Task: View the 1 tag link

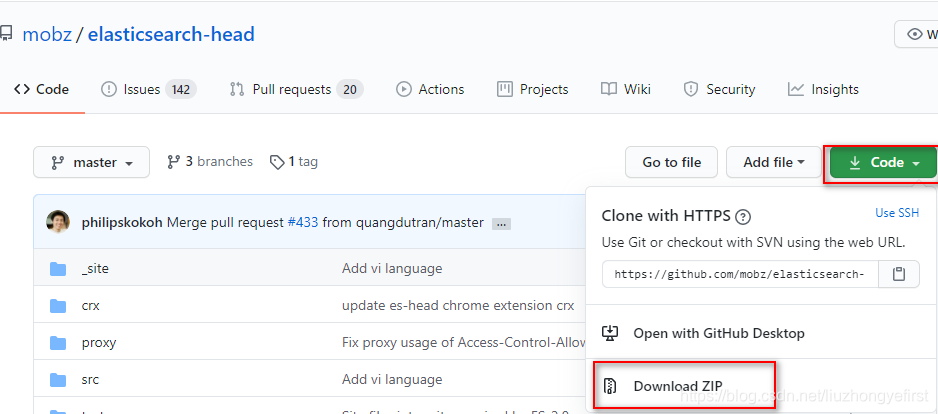Action: point(294,162)
